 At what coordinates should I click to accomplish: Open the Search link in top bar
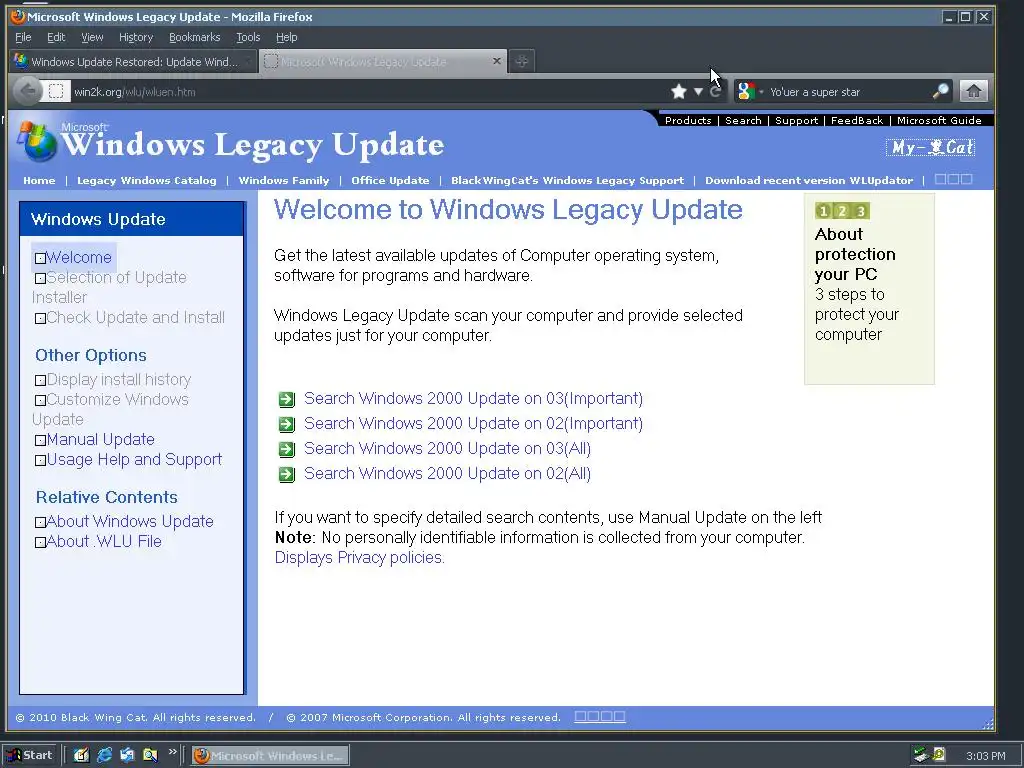(x=743, y=120)
